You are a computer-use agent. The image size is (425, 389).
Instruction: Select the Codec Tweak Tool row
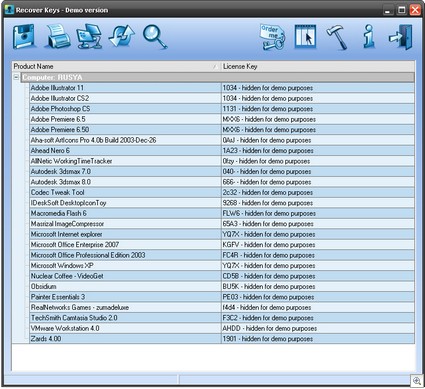pos(222,192)
